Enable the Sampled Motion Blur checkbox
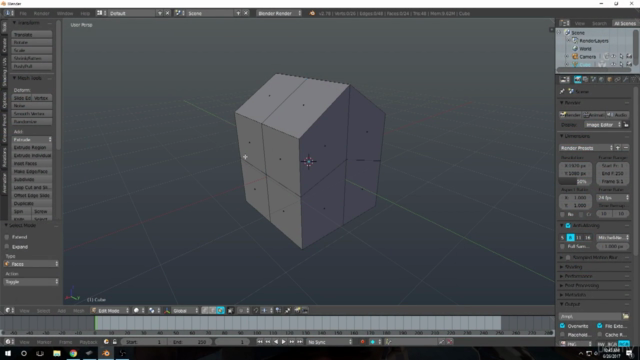 pyautogui.click(x=568, y=258)
